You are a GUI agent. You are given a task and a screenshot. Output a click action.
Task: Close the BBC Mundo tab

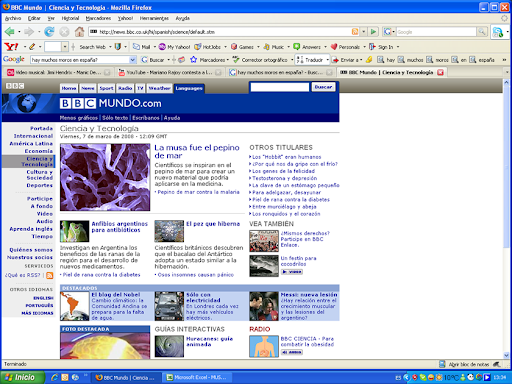pyautogui.click(x=440, y=72)
